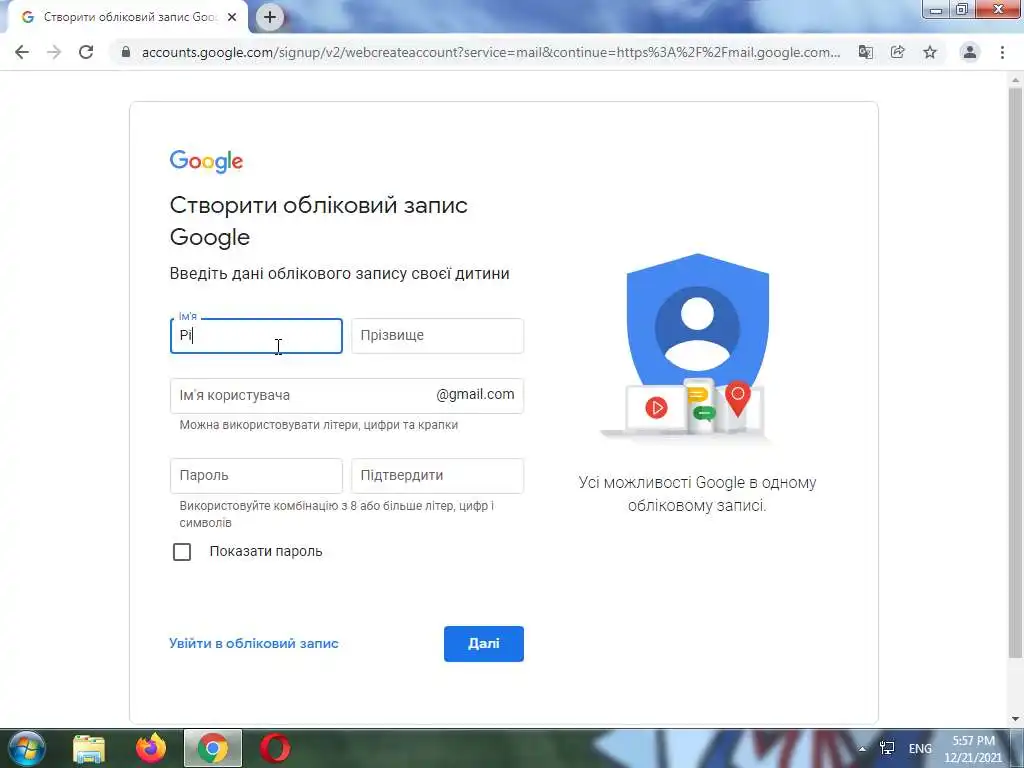Click the Усі можливості Google caption
This screenshot has height=768, width=1024.
[x=697, y=494]
